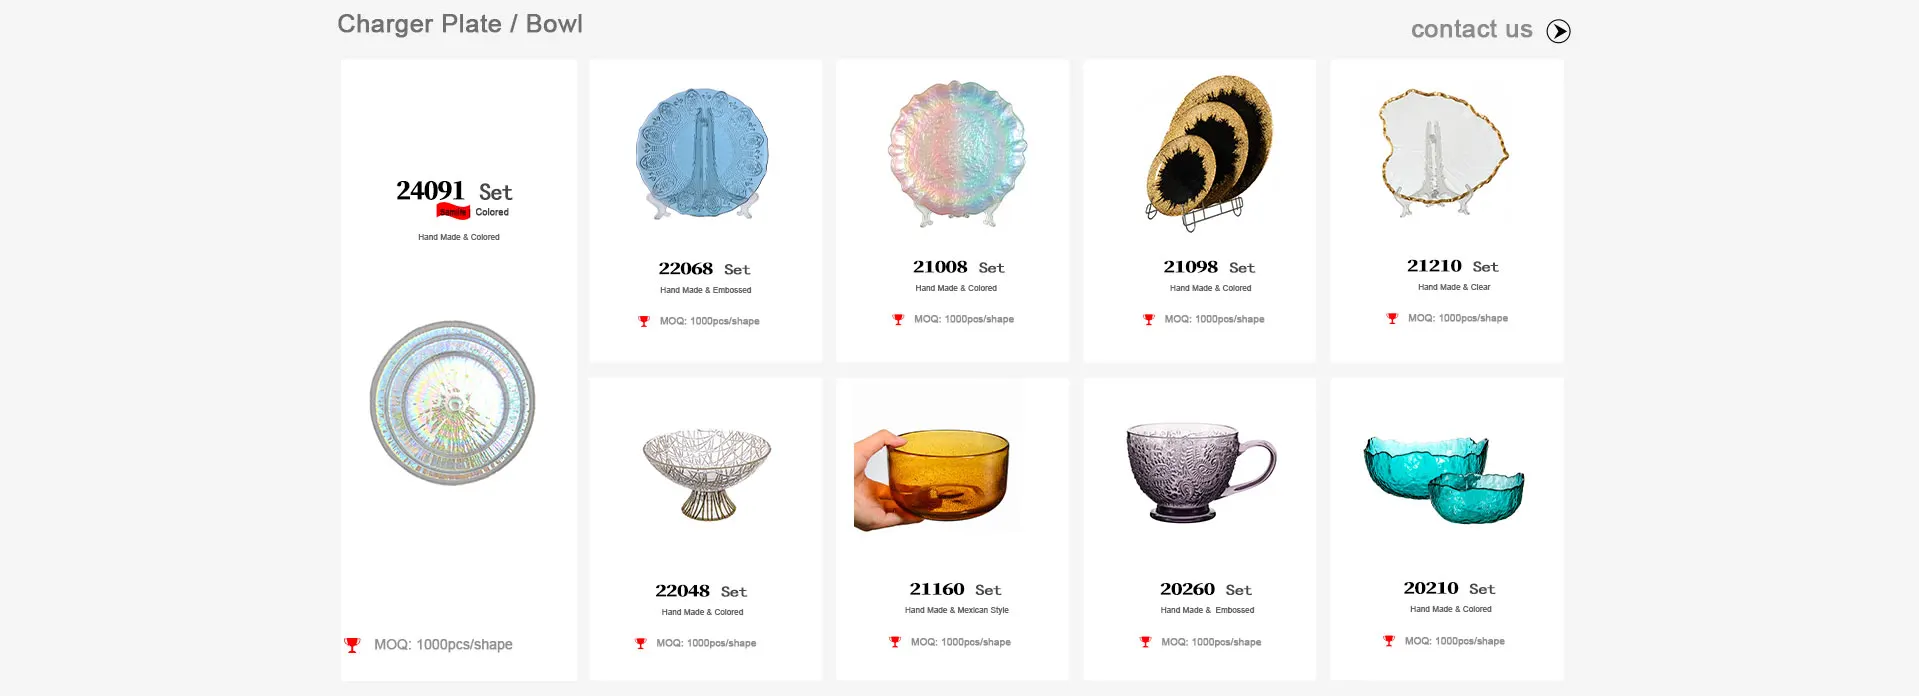The width and height of the screenshot is (1919, 696).
Task: Open the 22068 Set product title
Action: point(704,269)
